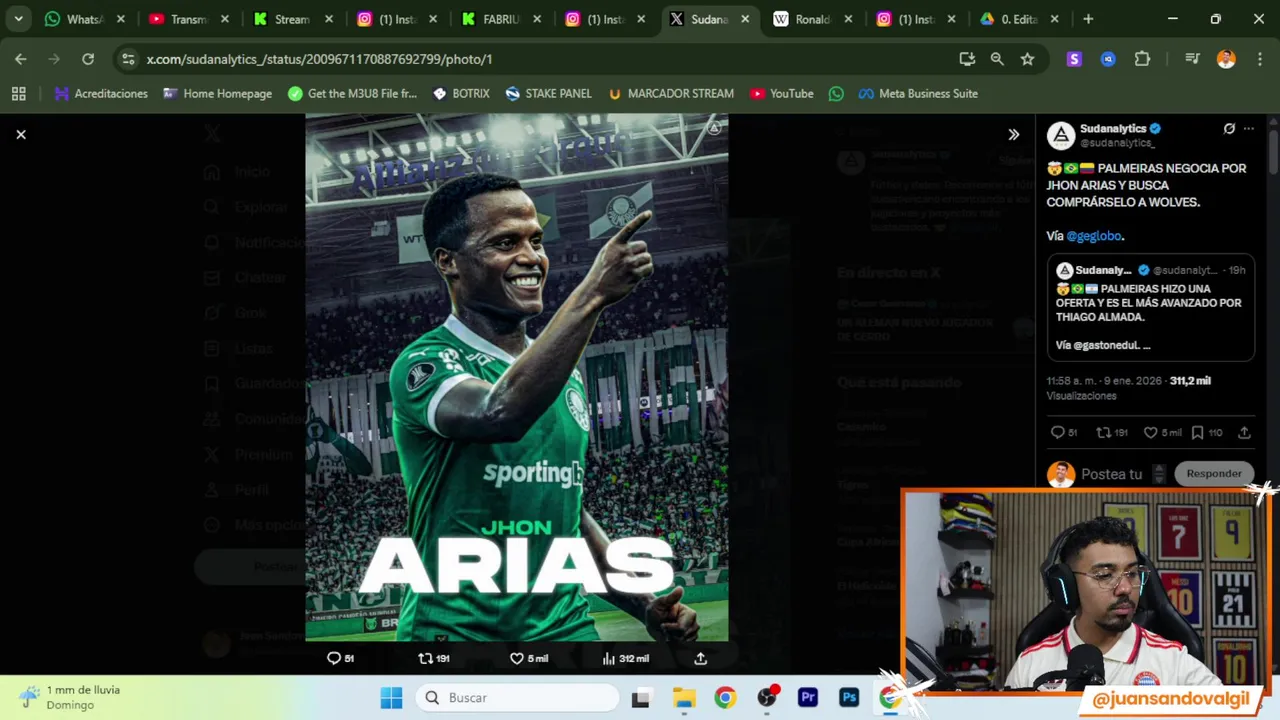The width and height of the screenshot is (1280, 720).
Task: Click the purple S extension icon
Action: click(x=1074, y=59)
